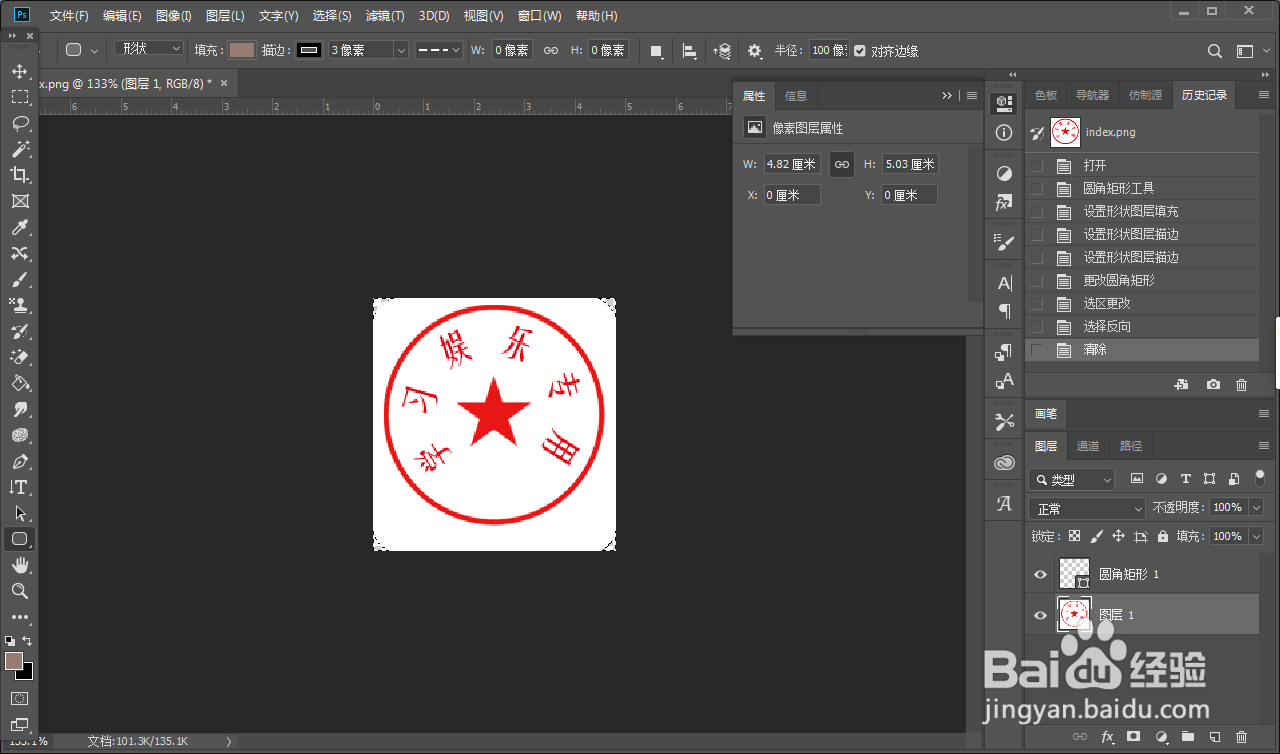The height and width of the screenshot is (754, 1280).
Task: Toggle lock position icon
Action: coord(1118,536)
